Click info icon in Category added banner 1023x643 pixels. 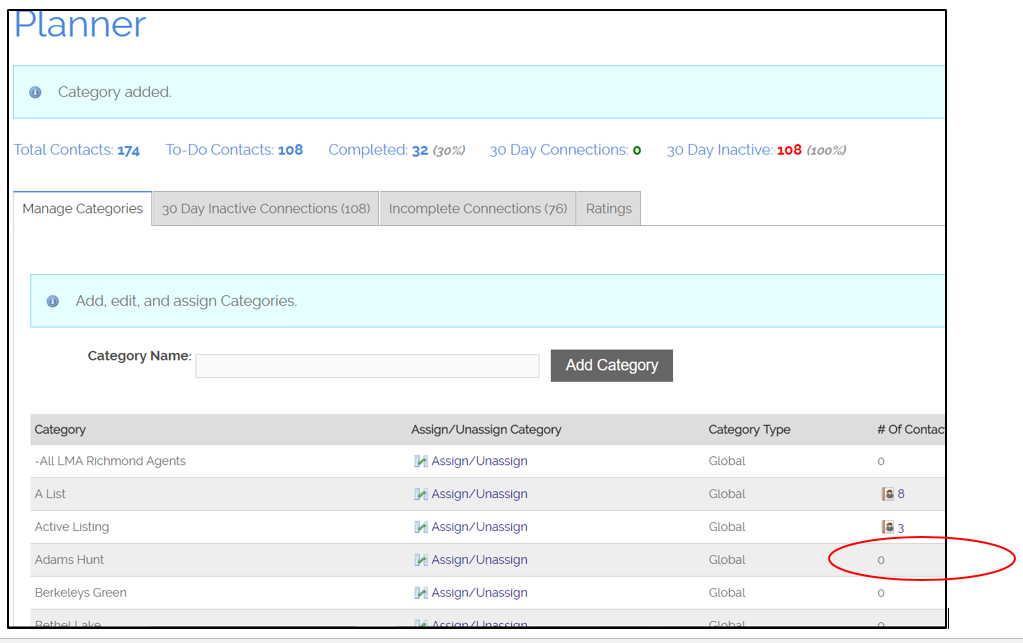[36, 92]
